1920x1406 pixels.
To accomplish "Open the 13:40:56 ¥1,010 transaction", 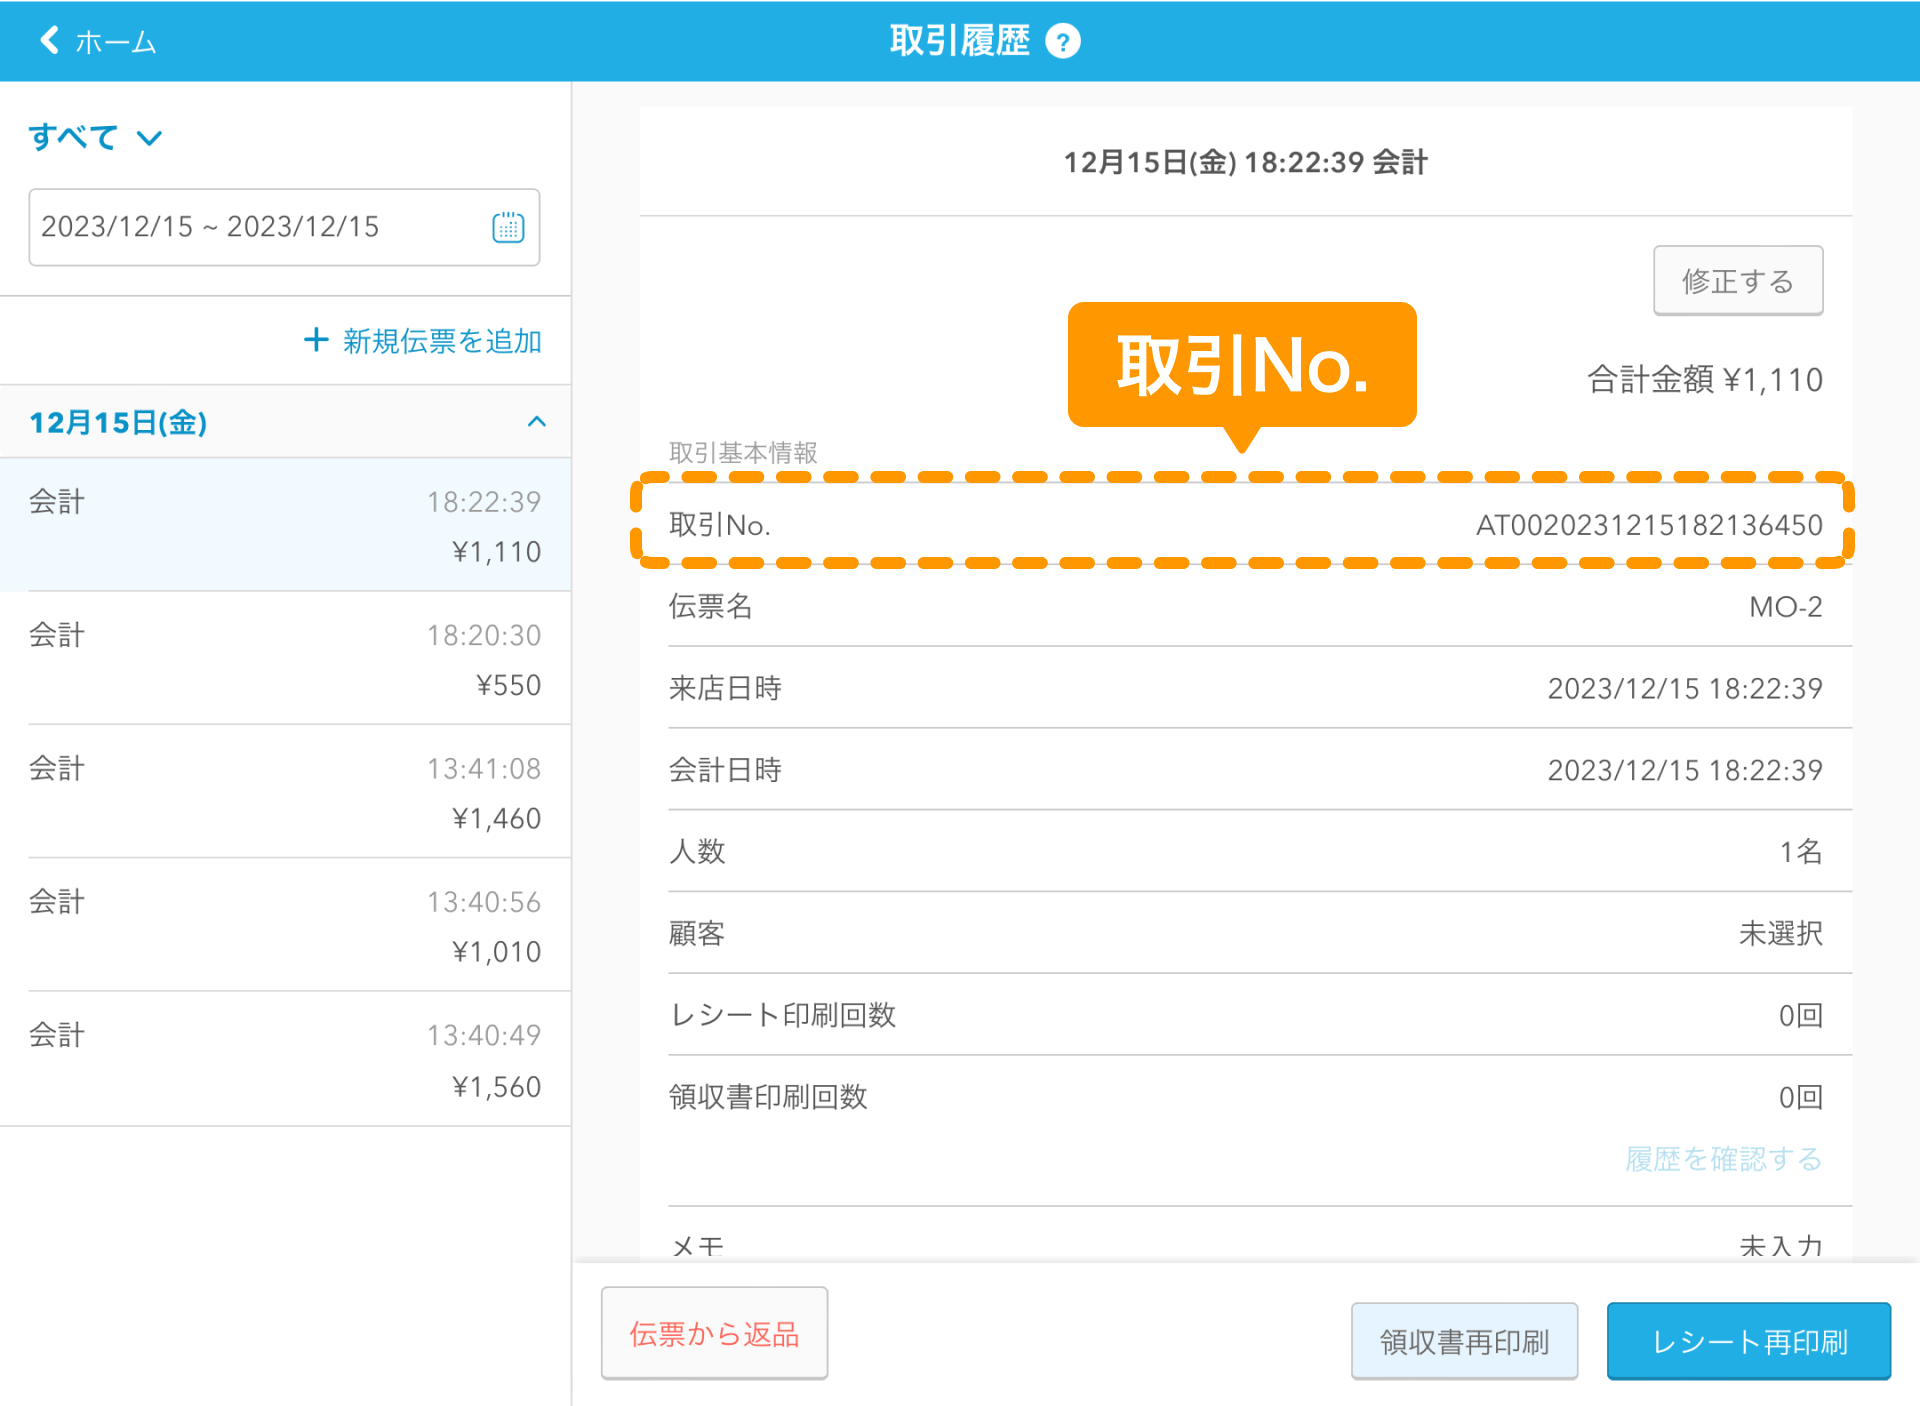I will (285, 925).
